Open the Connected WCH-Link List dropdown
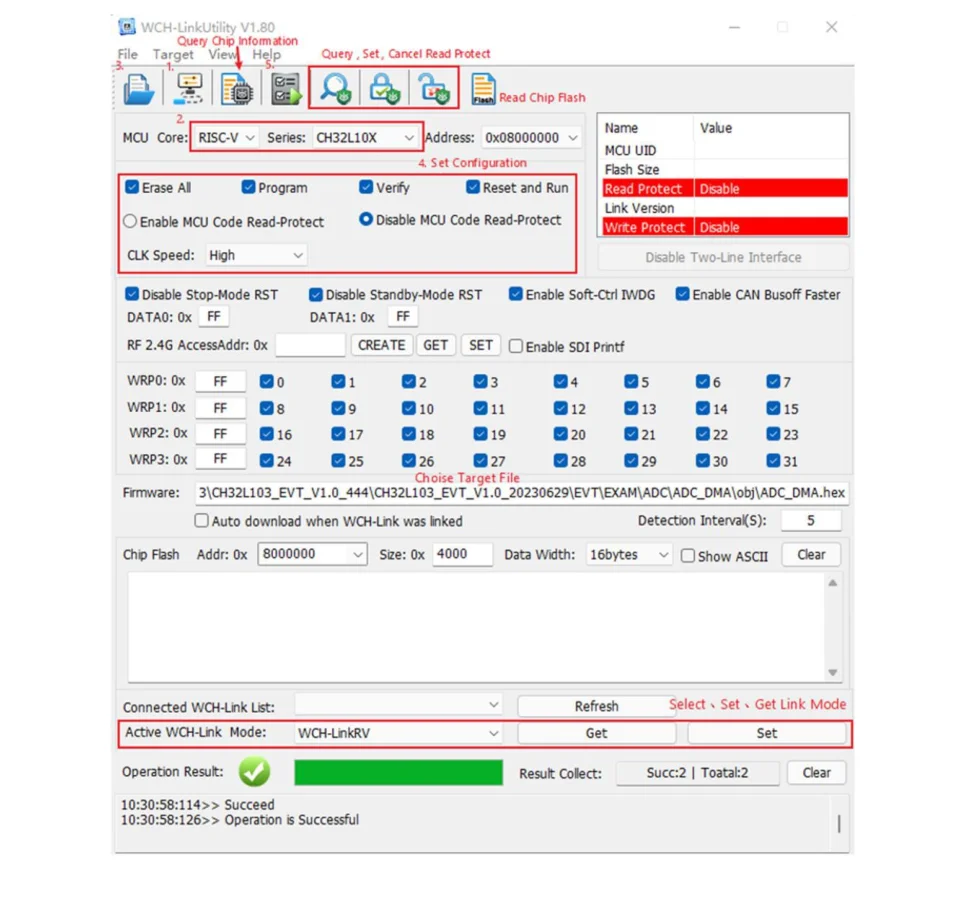963x906 pixels. [398, 705]
